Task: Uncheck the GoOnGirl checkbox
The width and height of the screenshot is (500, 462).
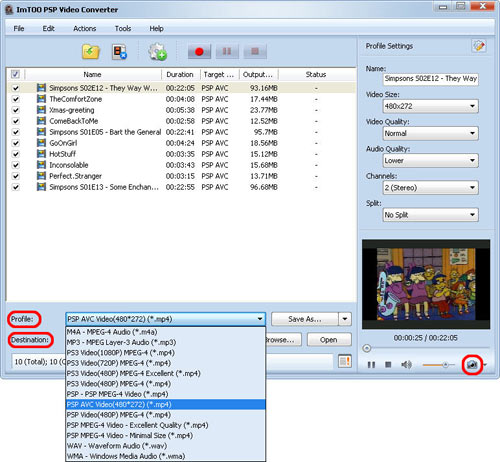Action: (x=15, y=143)
